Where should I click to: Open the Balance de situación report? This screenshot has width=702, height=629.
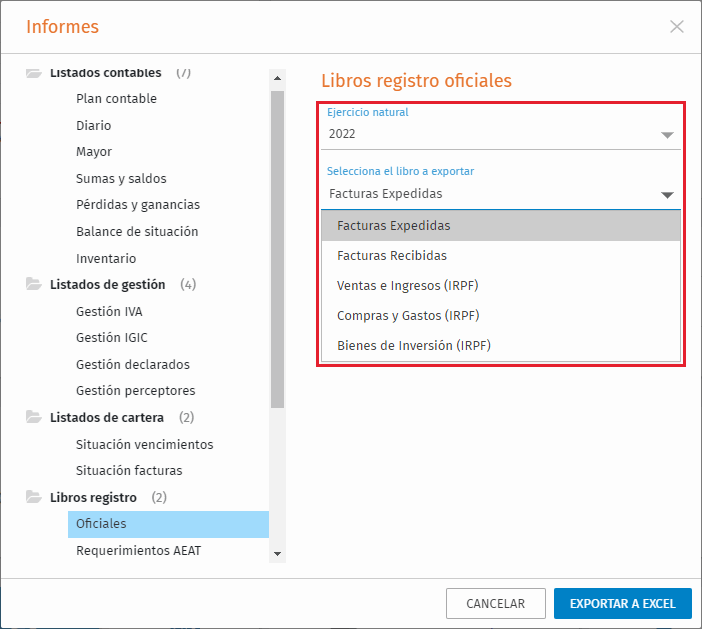[137, 231]
